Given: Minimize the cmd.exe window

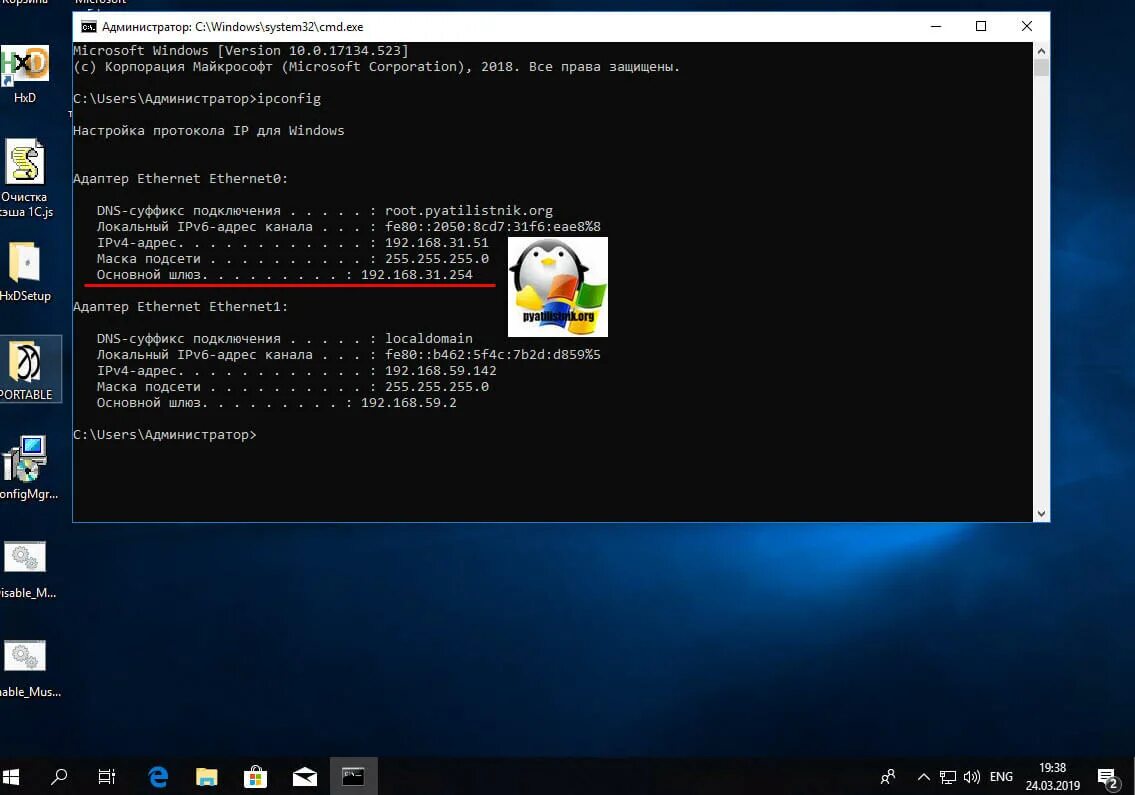Looking at the screenshot, I should point(936,27).
